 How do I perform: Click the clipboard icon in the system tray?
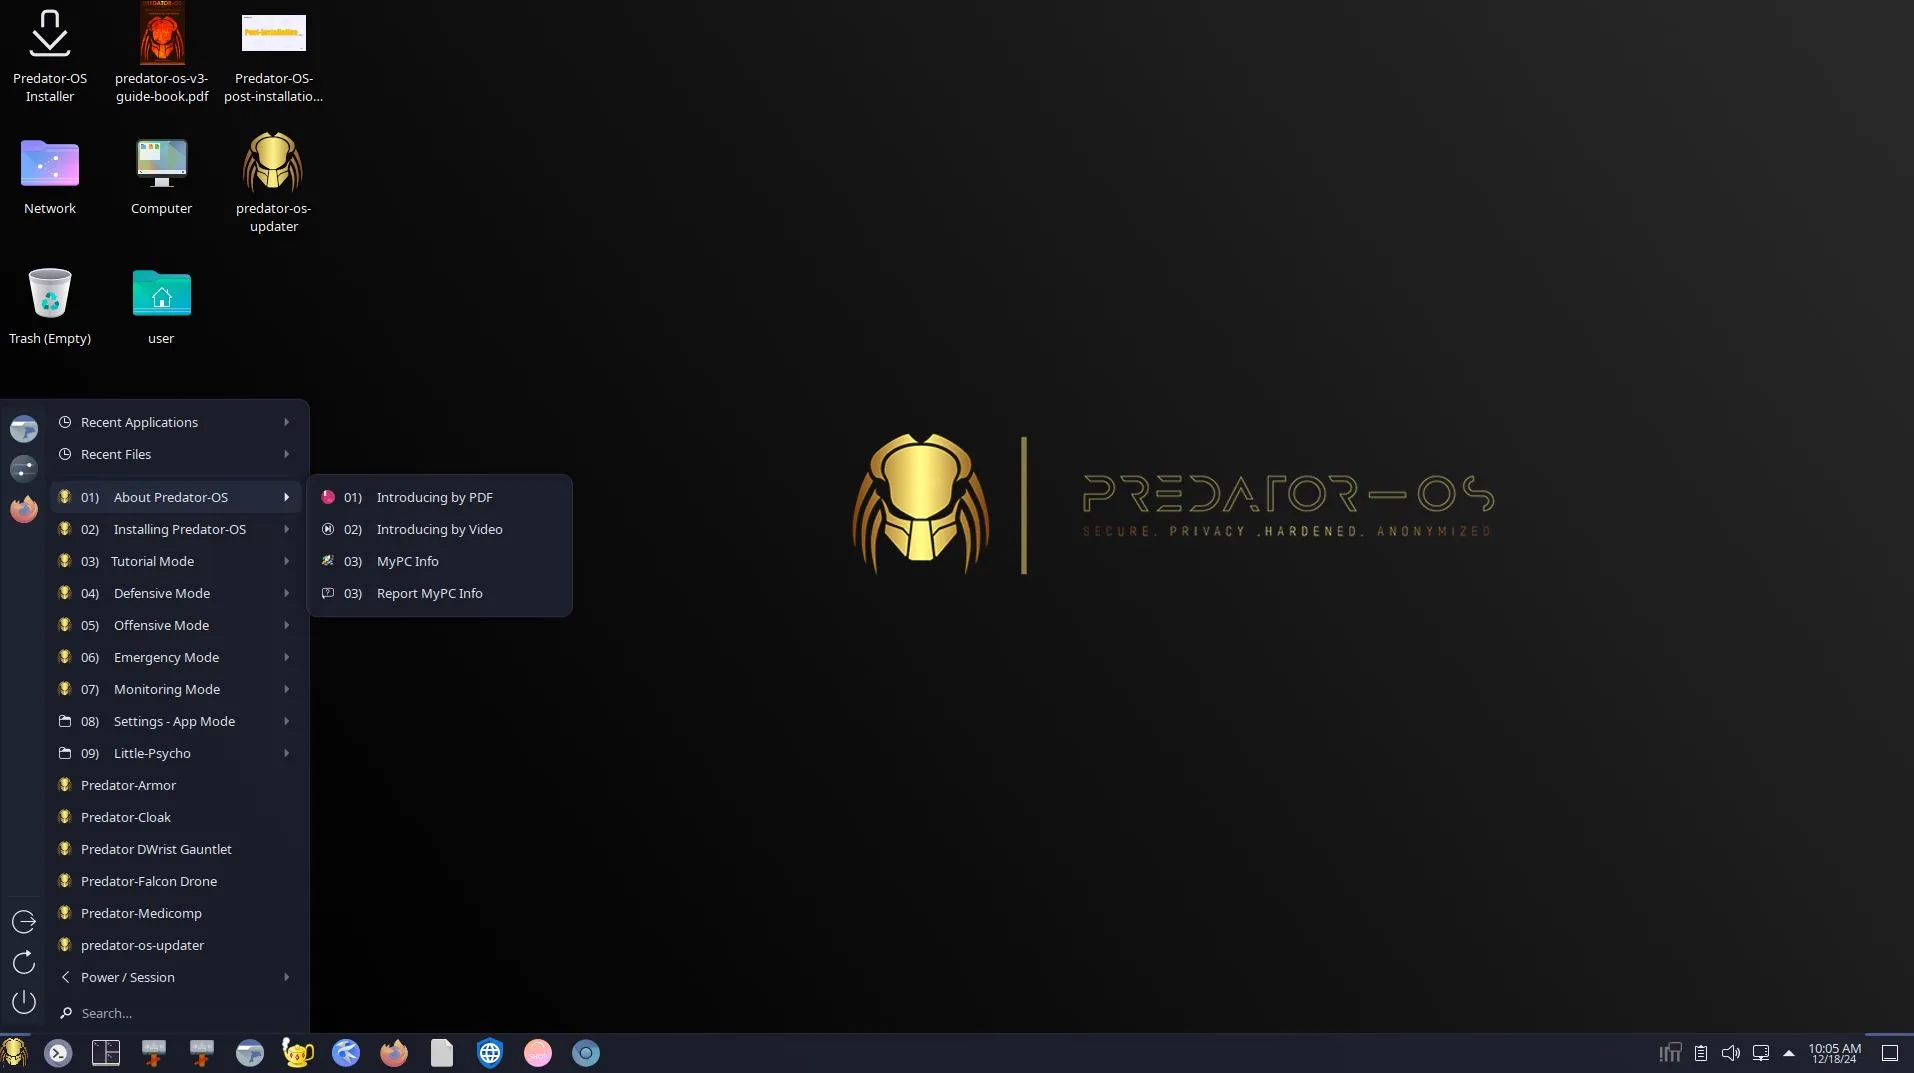1701,1053
